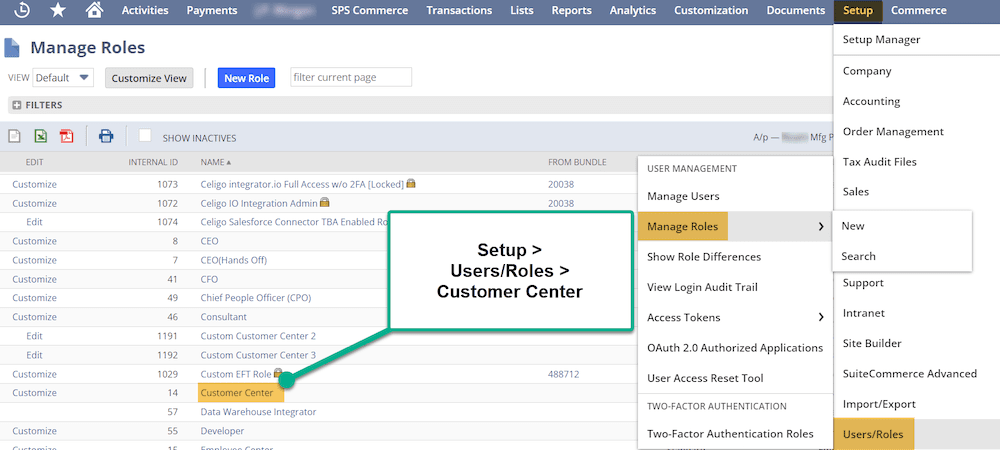Open the Payments menu
Screen dimensions: 1000x450
click(x=212, y=11)
